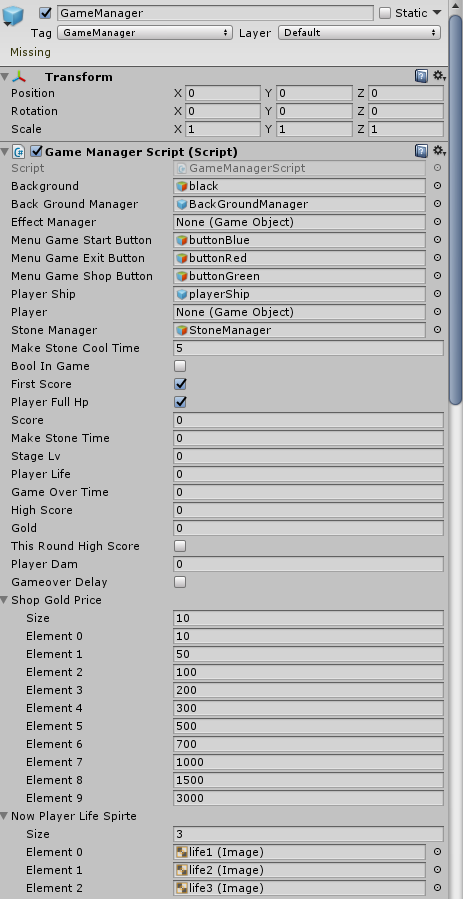Uncheck Player Full Hp checkbox
The height and width of the screenshot is (899, 463).
point(180,402)
